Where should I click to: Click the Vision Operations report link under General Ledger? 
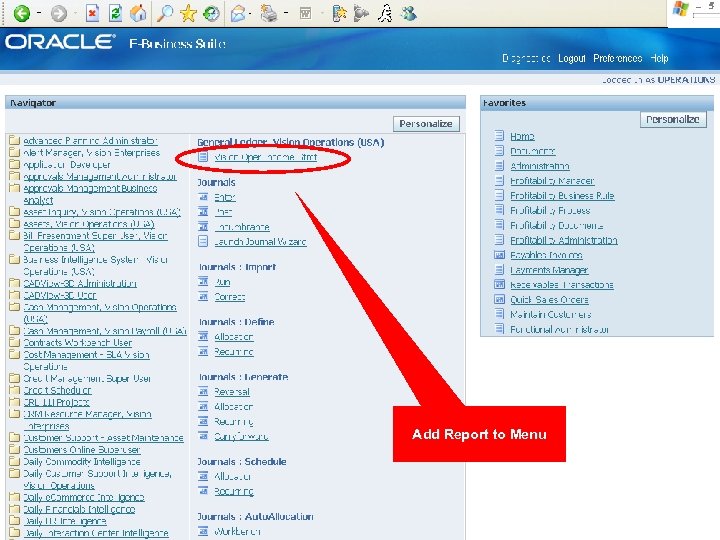click(265, 157)
